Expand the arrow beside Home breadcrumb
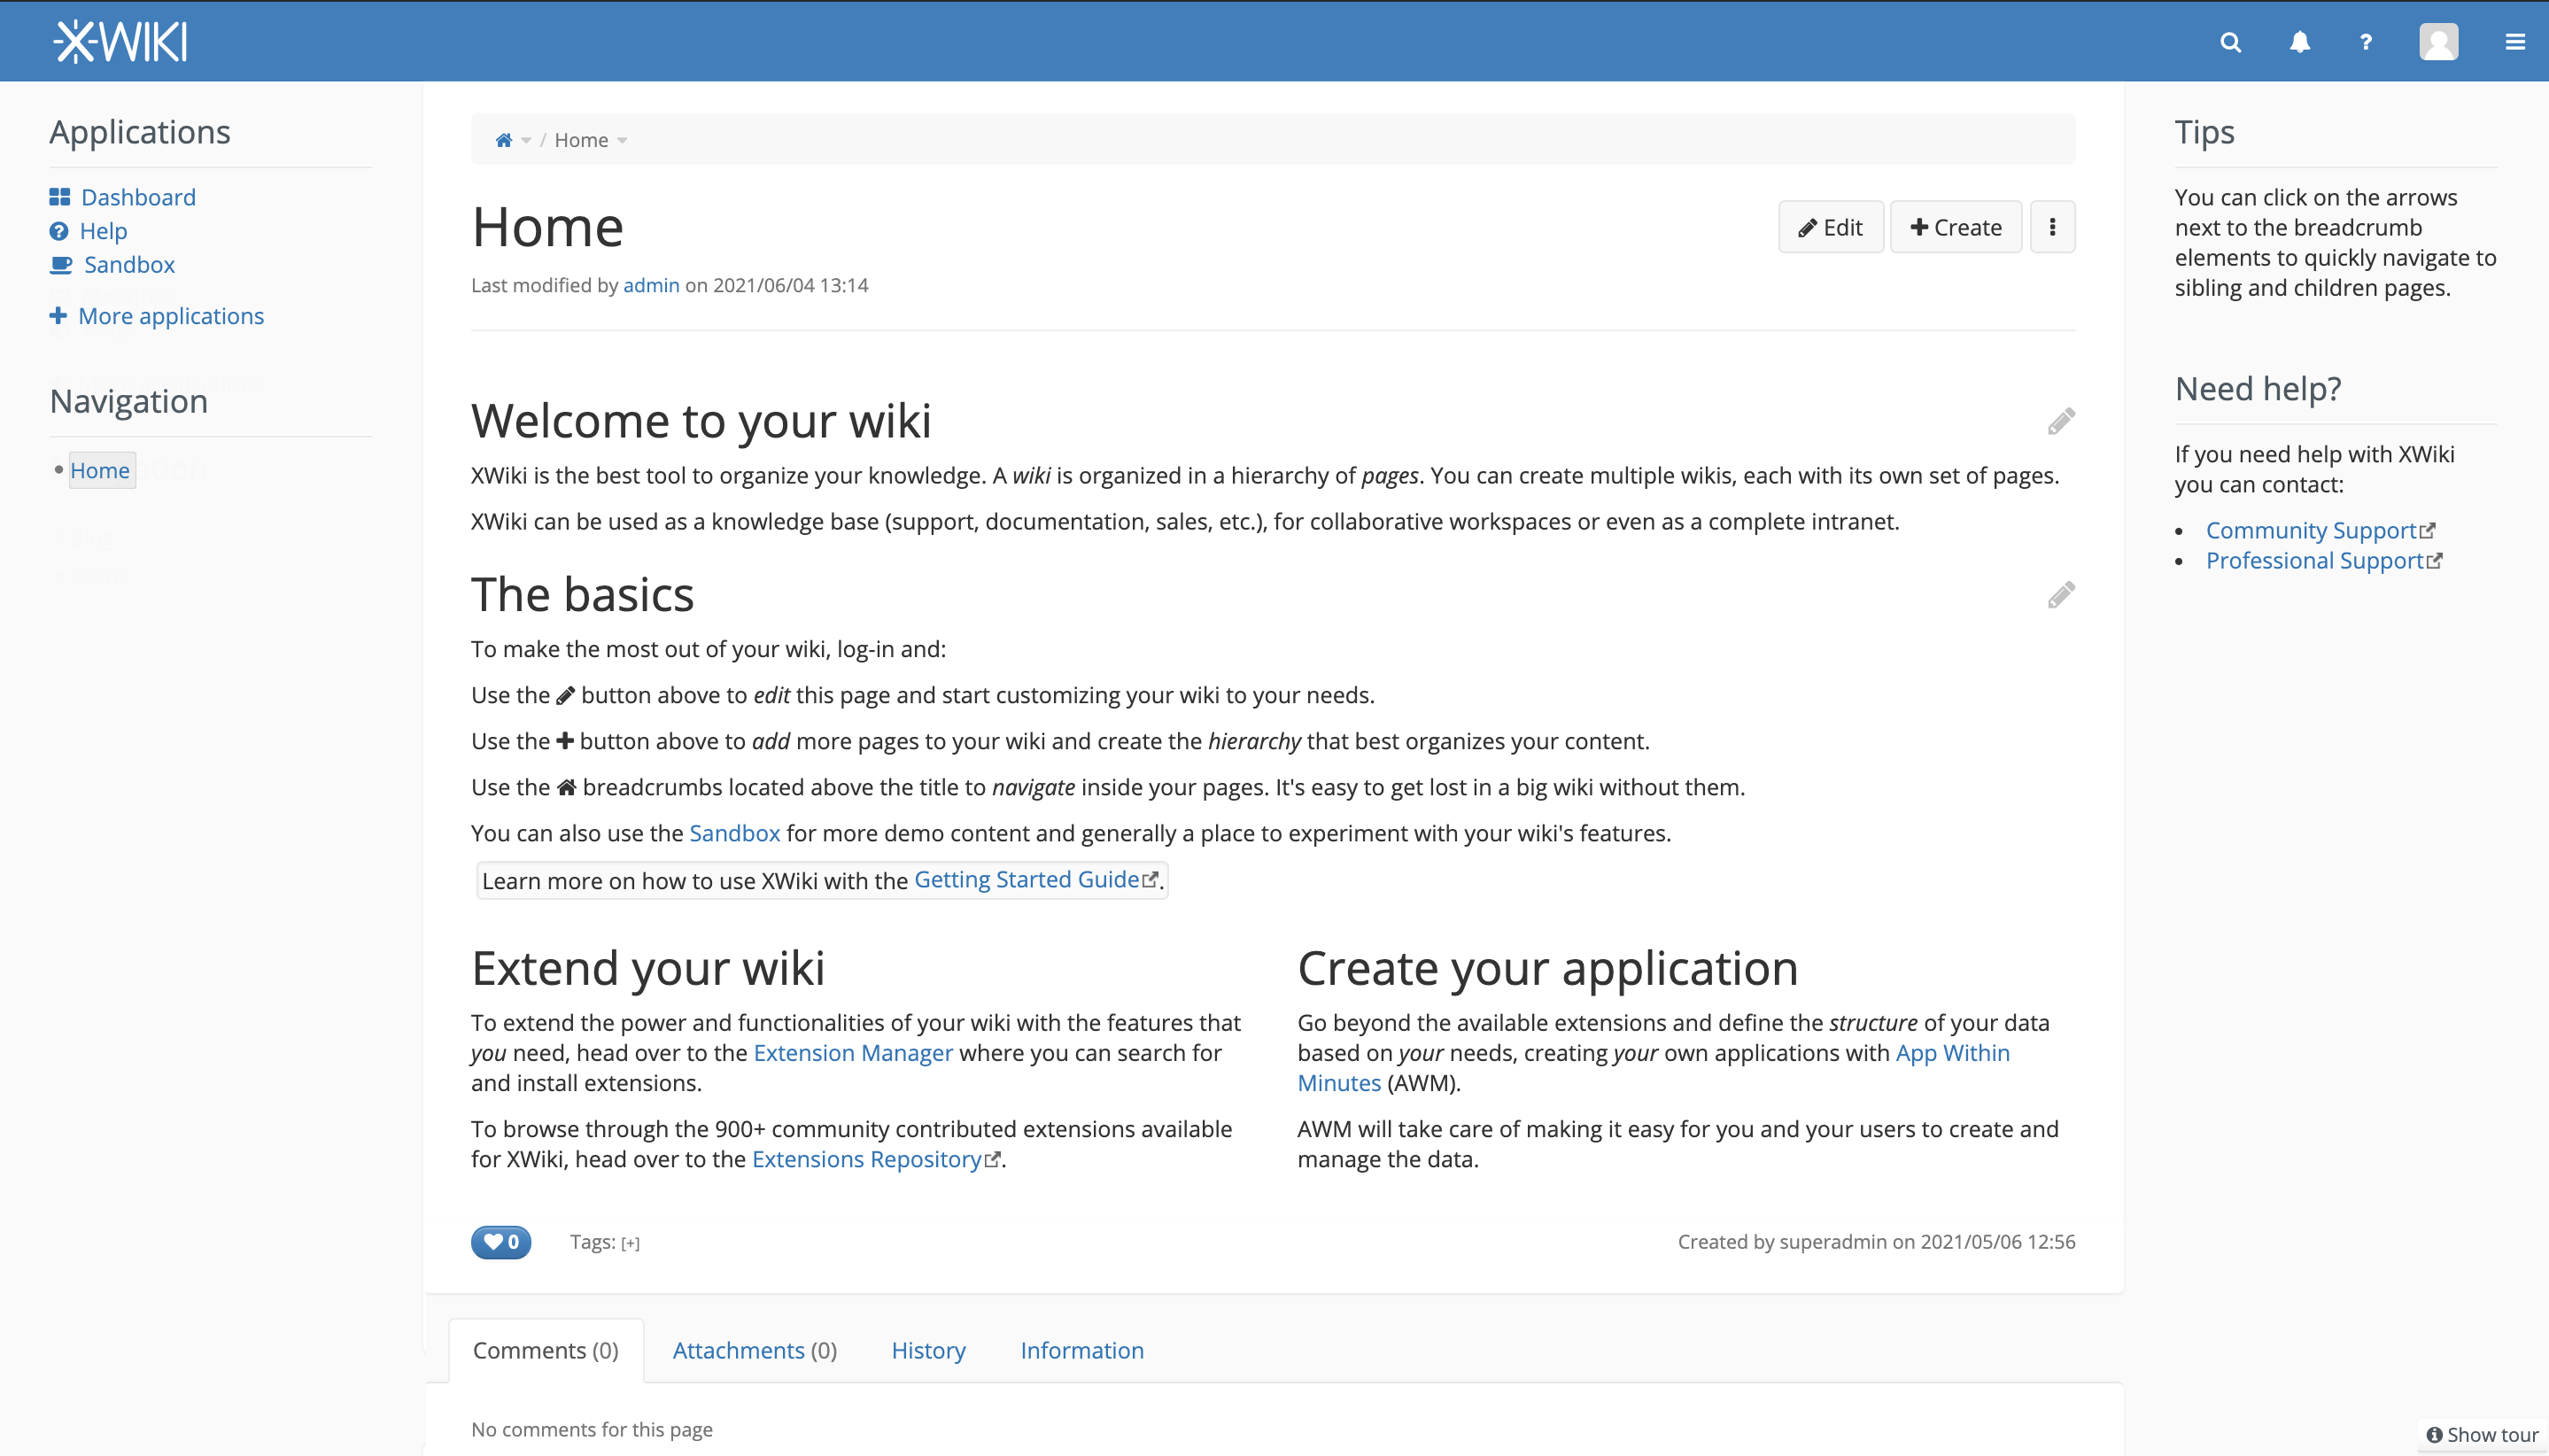Viewport: 2549px width, 1456px height. (622, 141)
